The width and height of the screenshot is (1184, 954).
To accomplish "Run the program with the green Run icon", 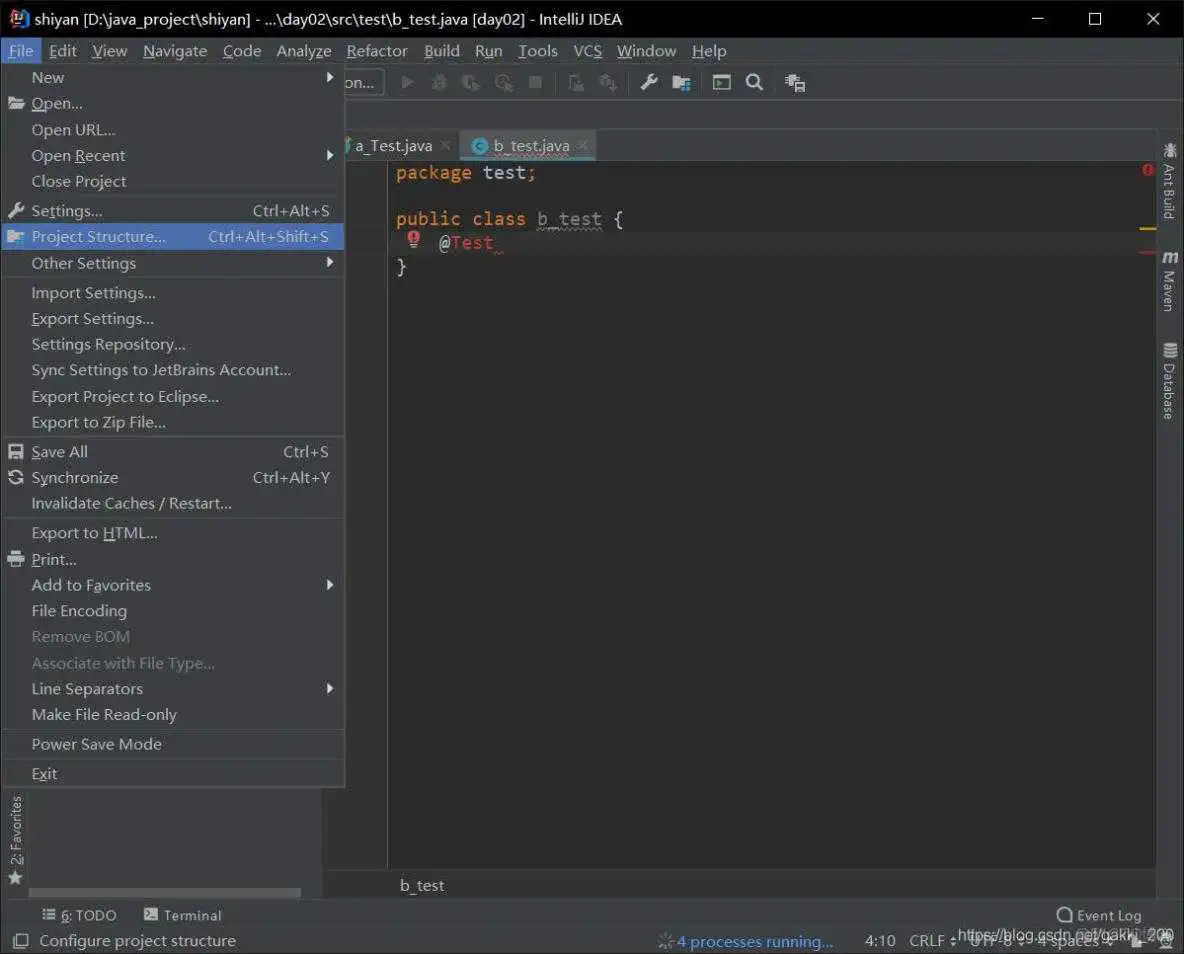I will [407, 82].
